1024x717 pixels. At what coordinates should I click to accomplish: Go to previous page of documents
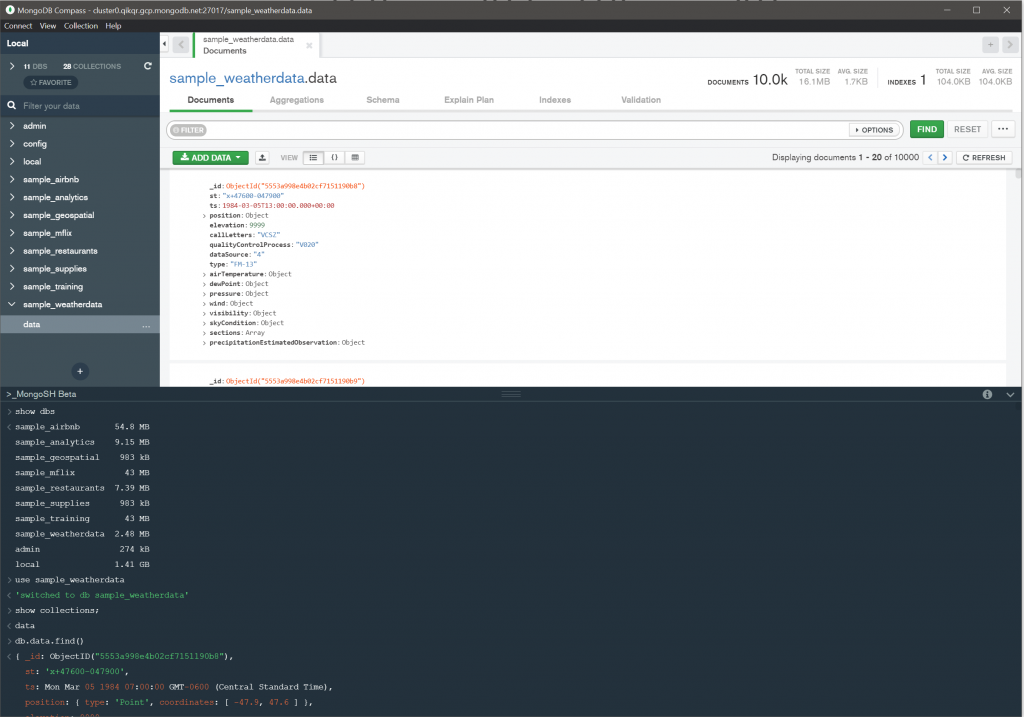pyautogui.click(x=930, y=157)
